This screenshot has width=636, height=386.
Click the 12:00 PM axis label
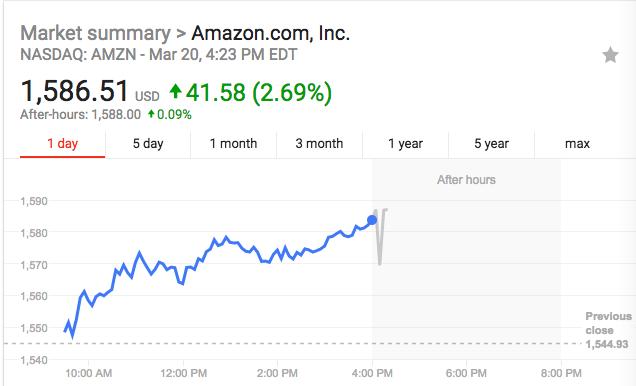tap(183, 373)
